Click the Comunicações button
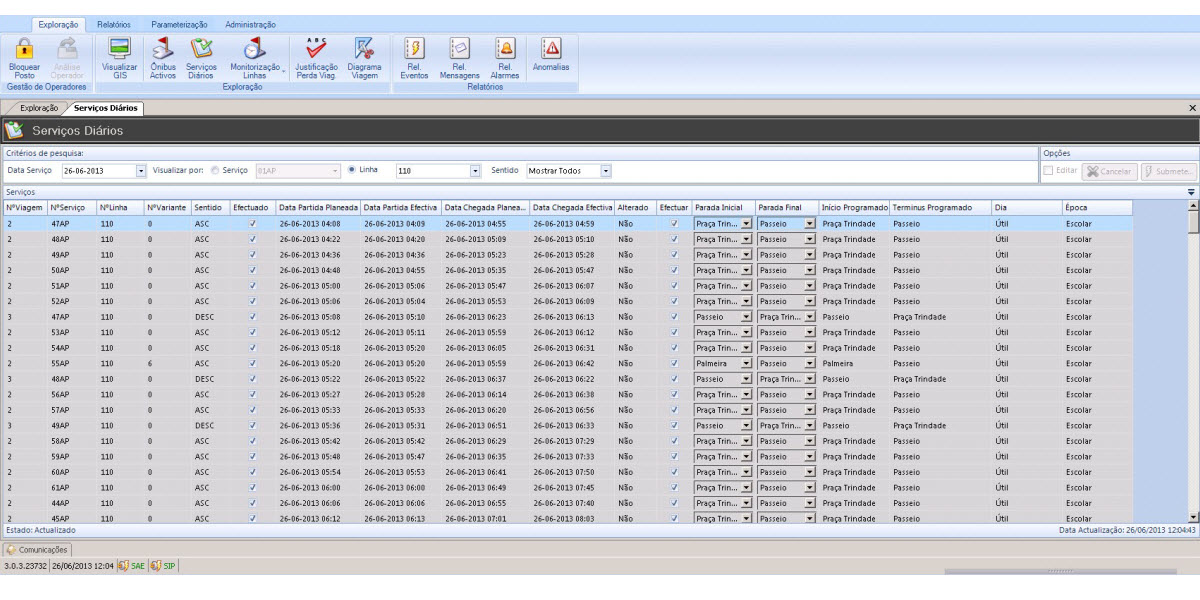Screen dimensions: 1200x600 pos(37,550)
